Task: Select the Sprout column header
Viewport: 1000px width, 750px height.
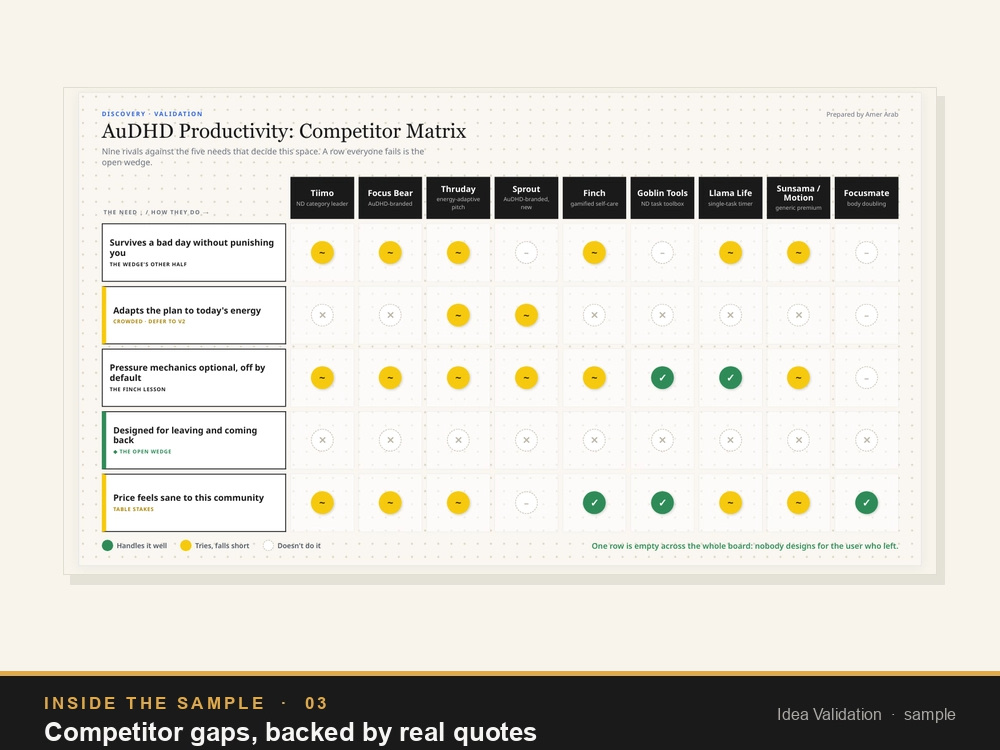Action: tap(526, 198)
